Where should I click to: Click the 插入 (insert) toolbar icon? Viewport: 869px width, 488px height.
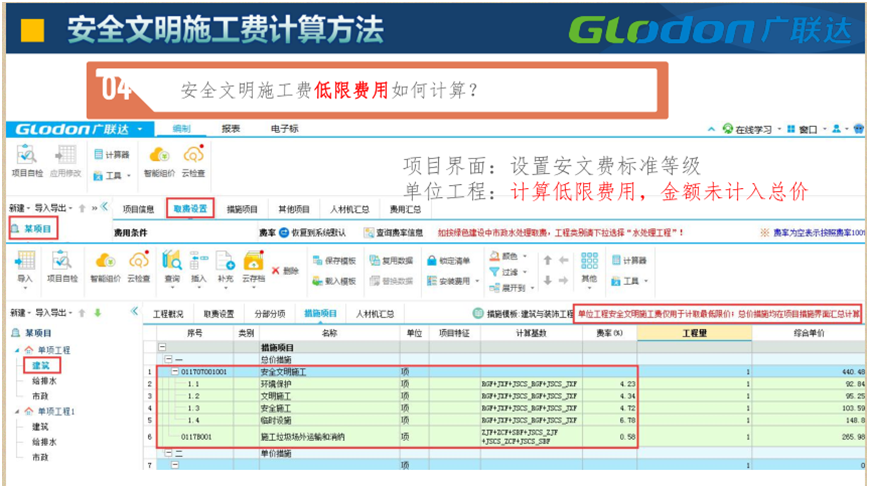point(198,262)
